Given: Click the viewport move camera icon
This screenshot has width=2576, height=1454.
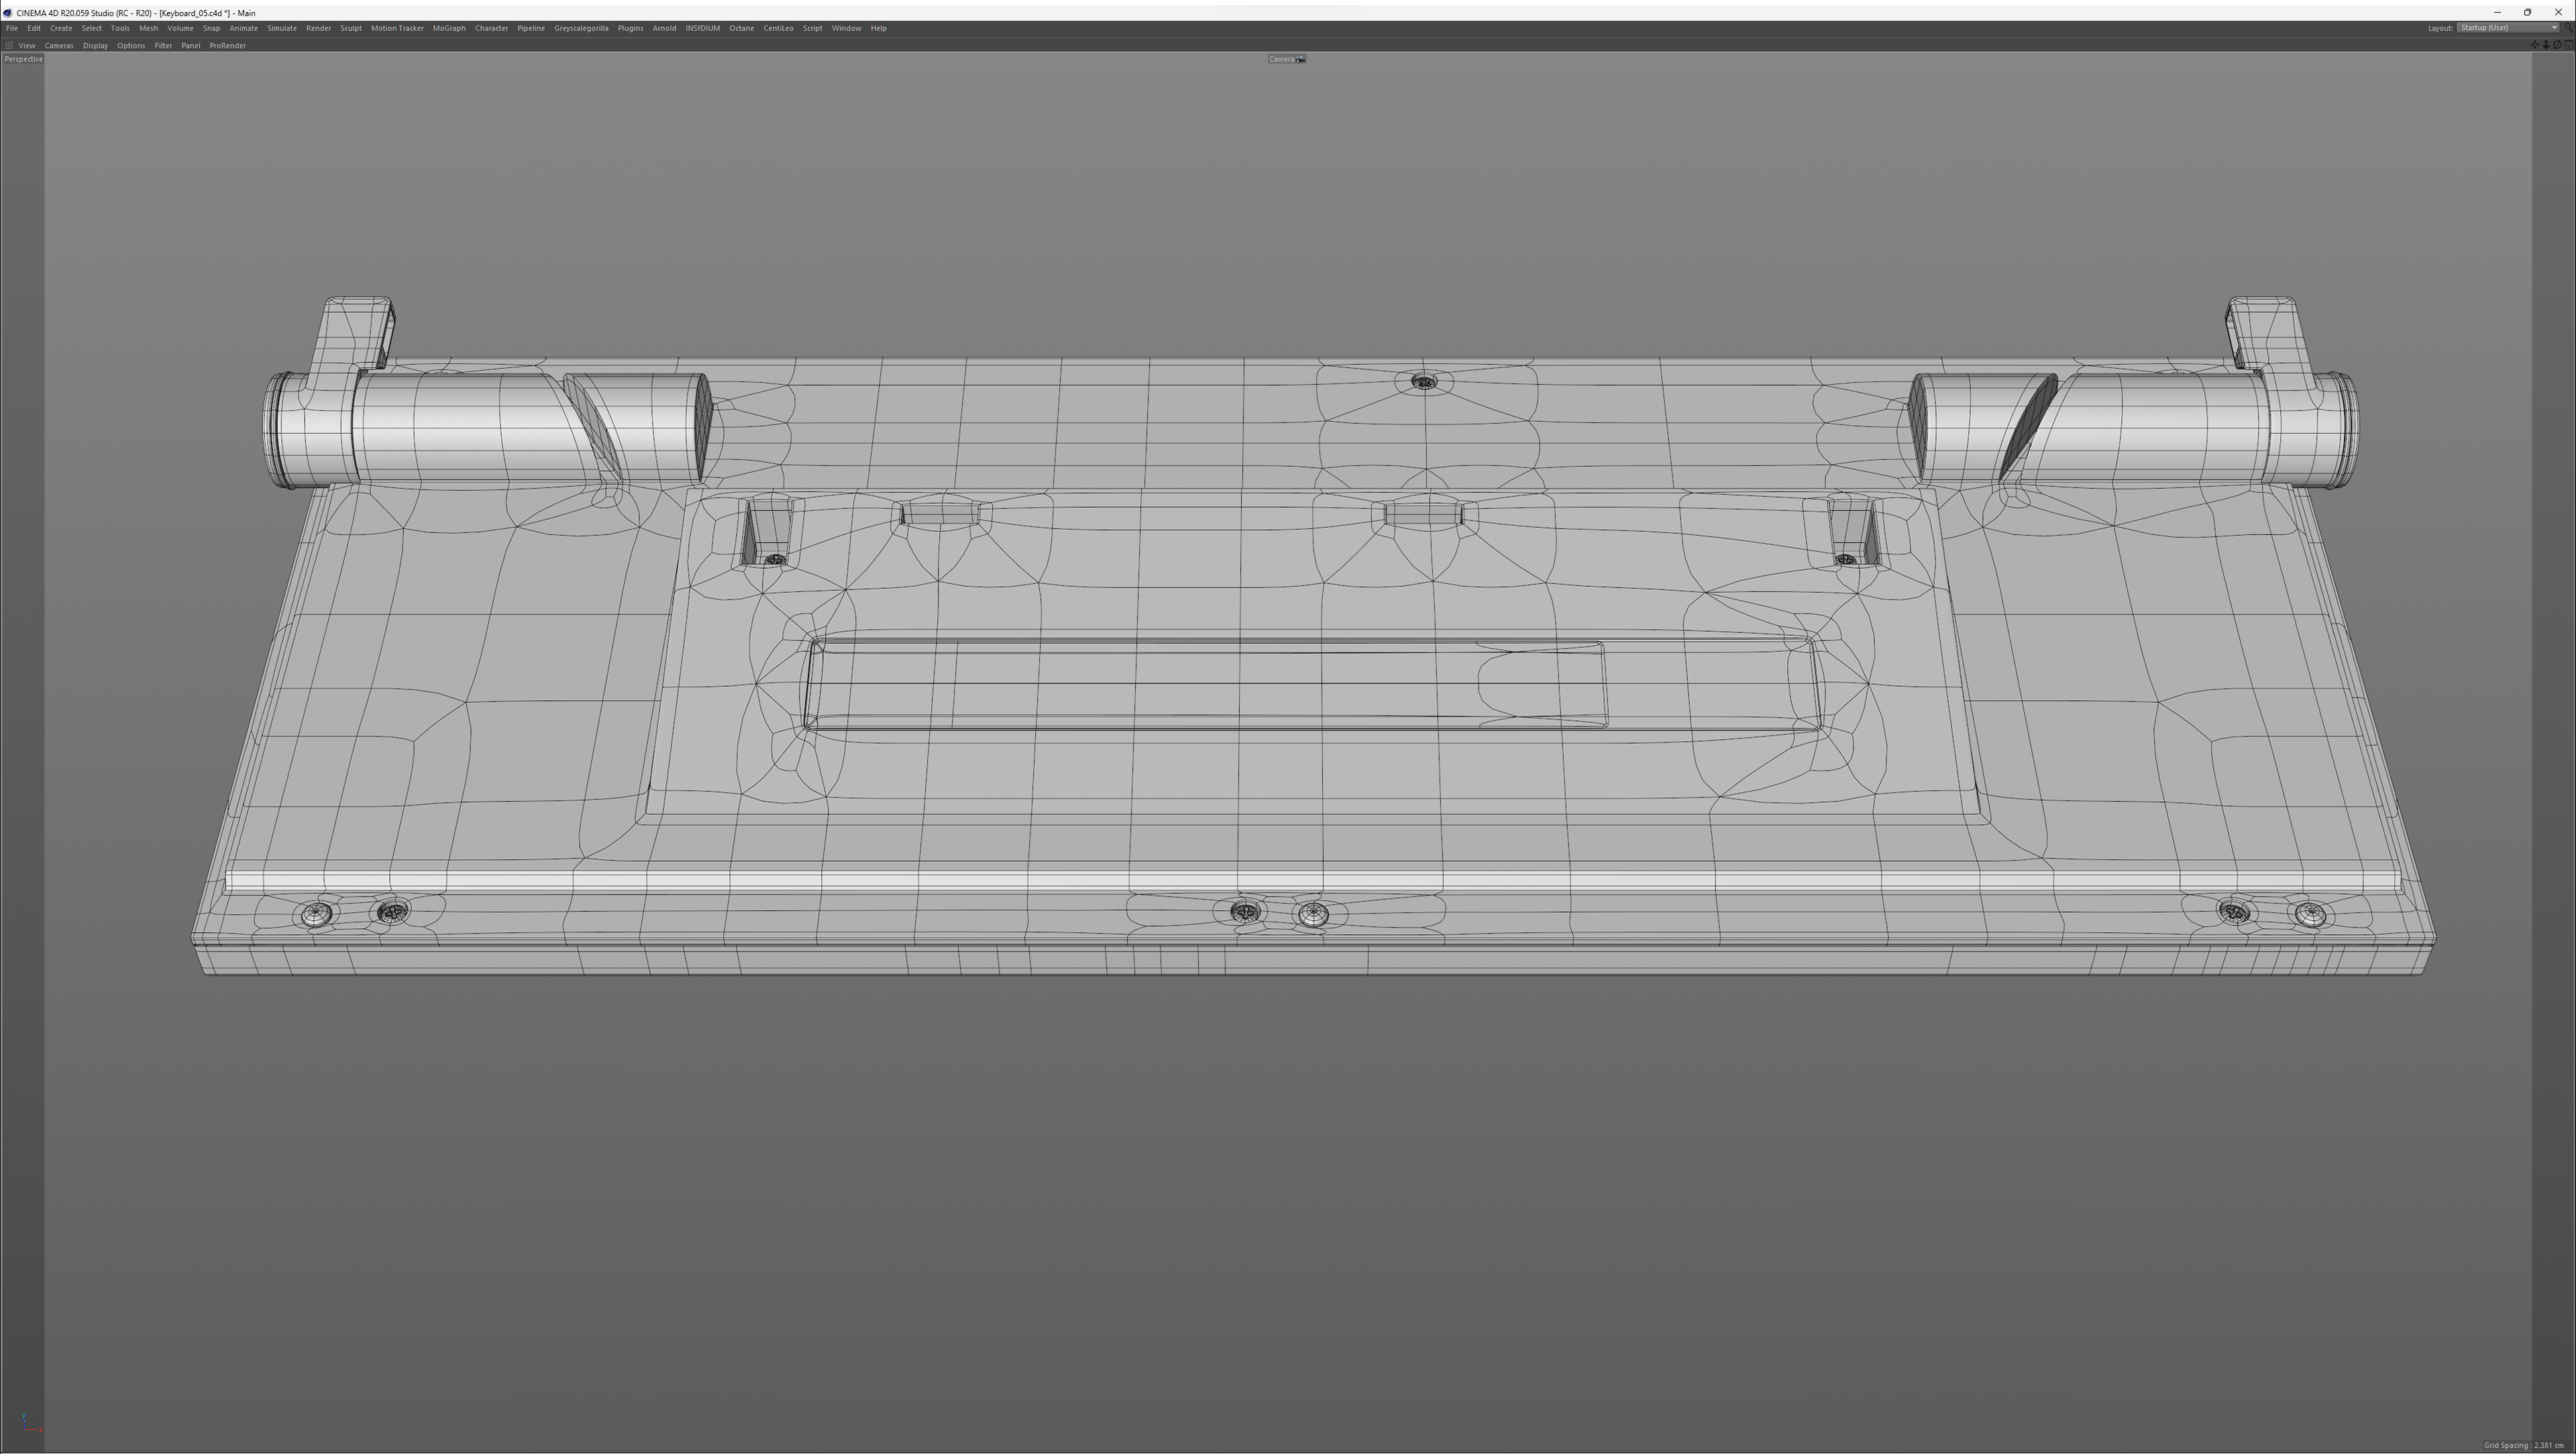Looking at the screenshot, I should (2535, 45).
